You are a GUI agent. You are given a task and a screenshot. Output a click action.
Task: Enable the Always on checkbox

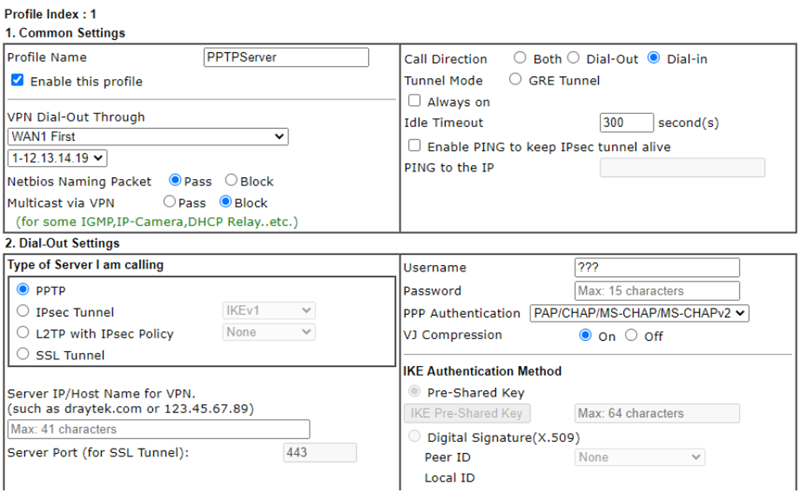pos(415,102)
